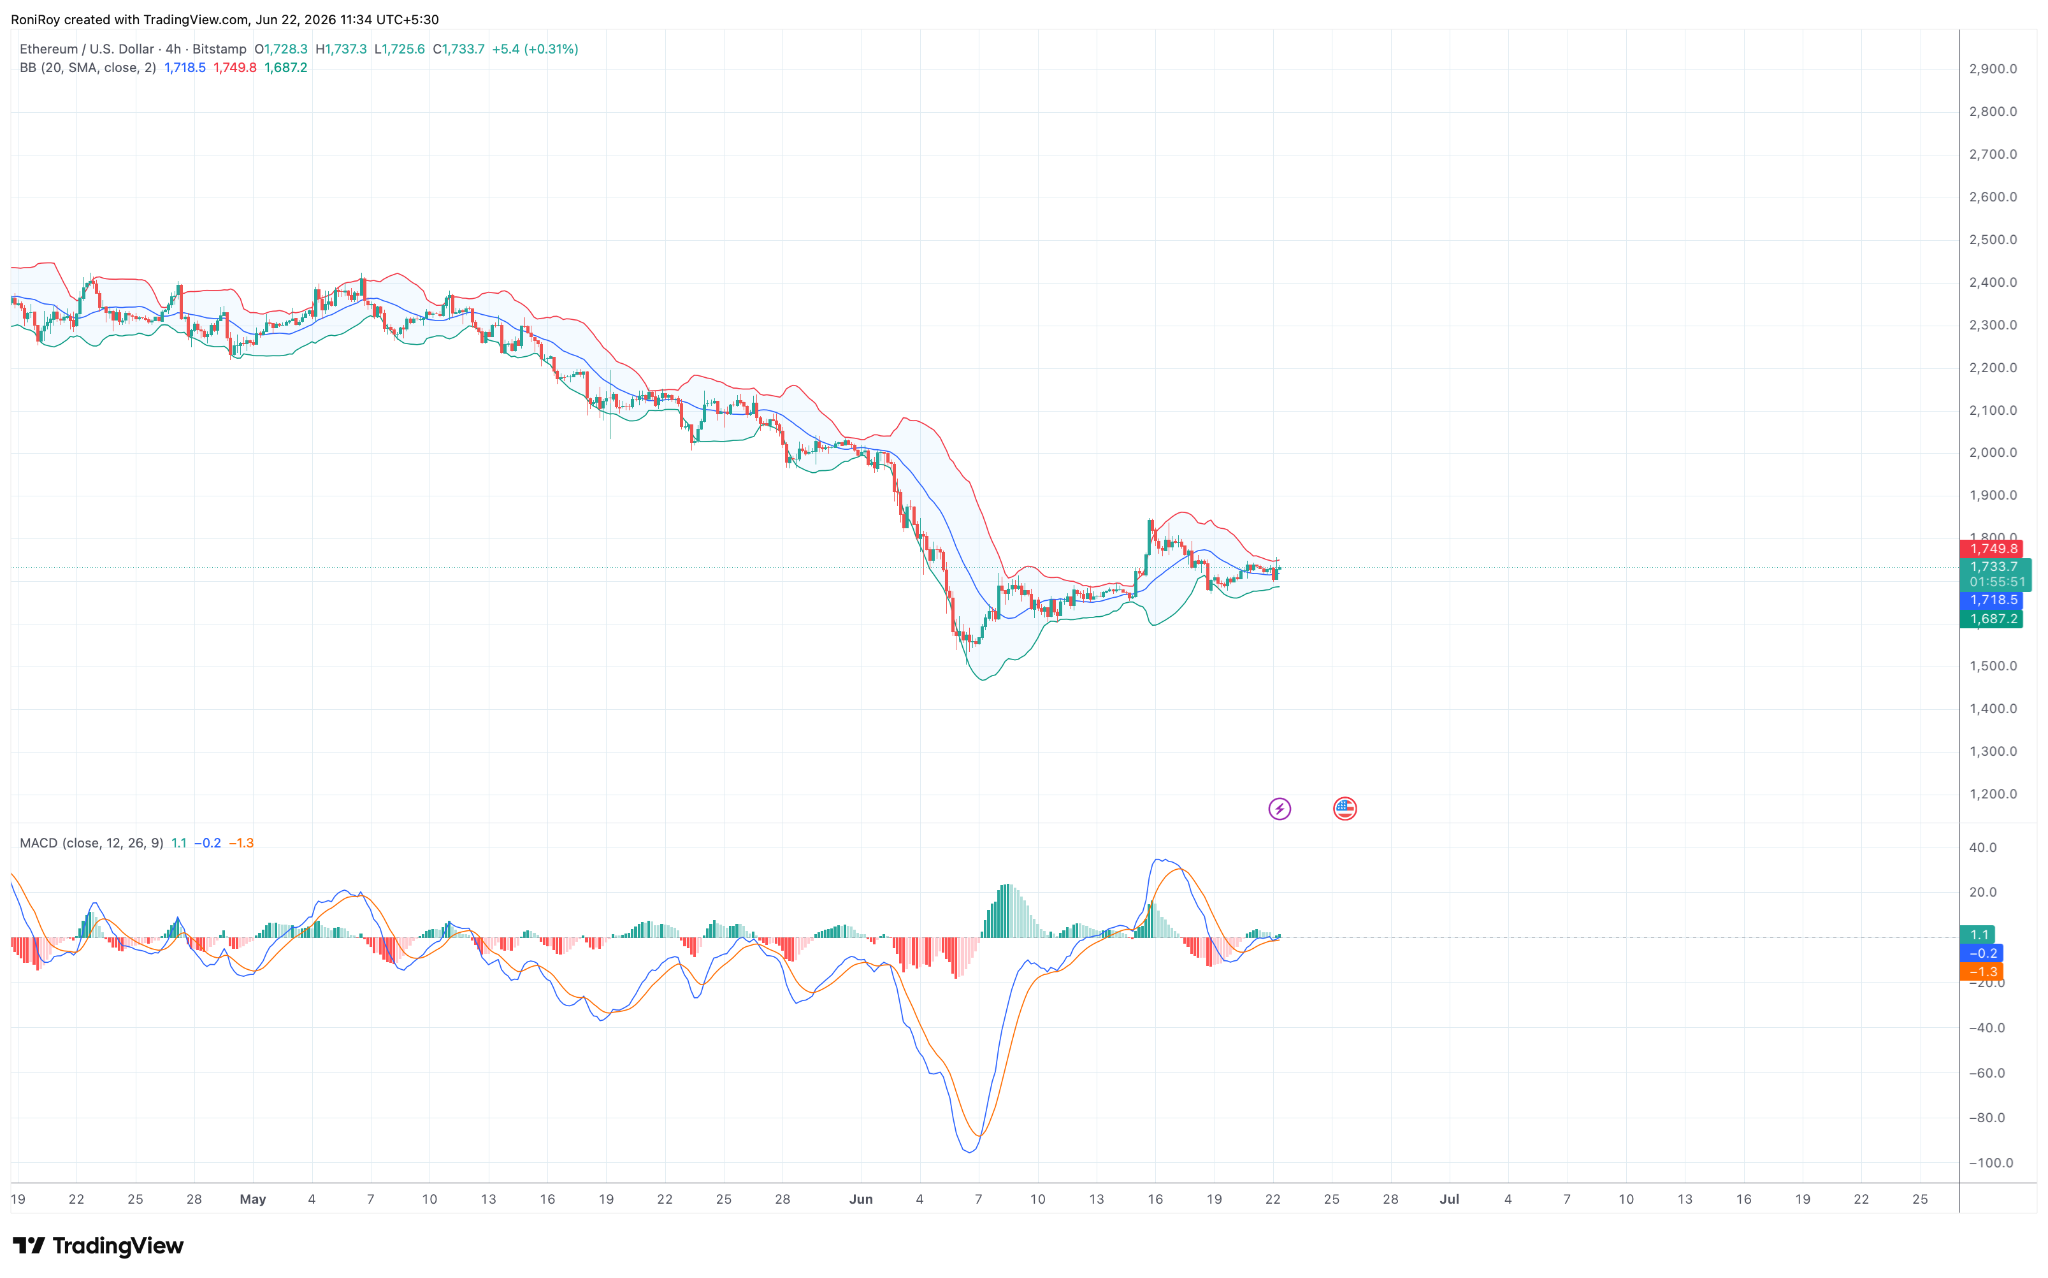Click the green 1,687.2 lower band price label
Image resolution: width=2048 pixels, height=1278 pixels.
tap(1992, 619)
